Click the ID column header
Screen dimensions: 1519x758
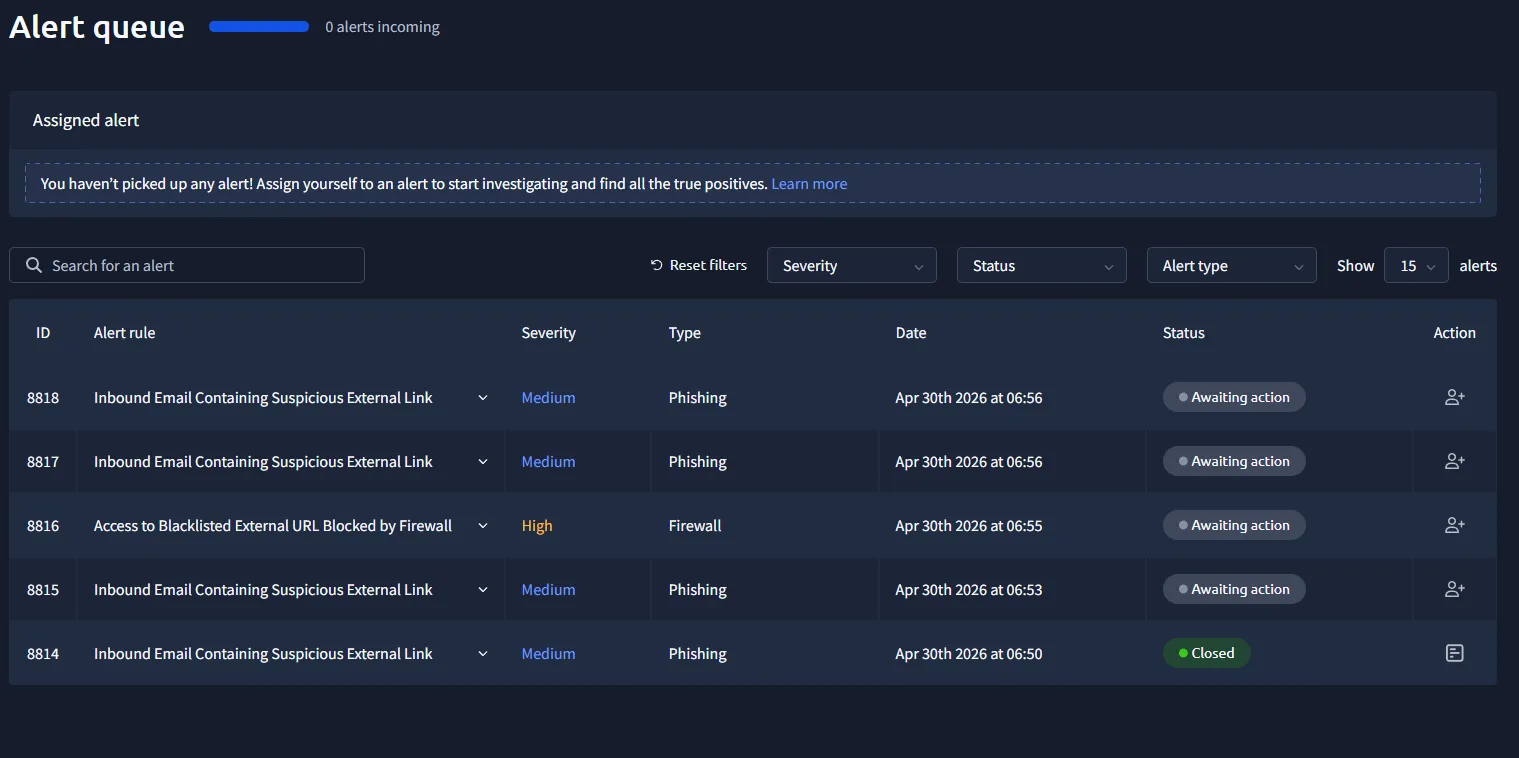tap(43, 333)
